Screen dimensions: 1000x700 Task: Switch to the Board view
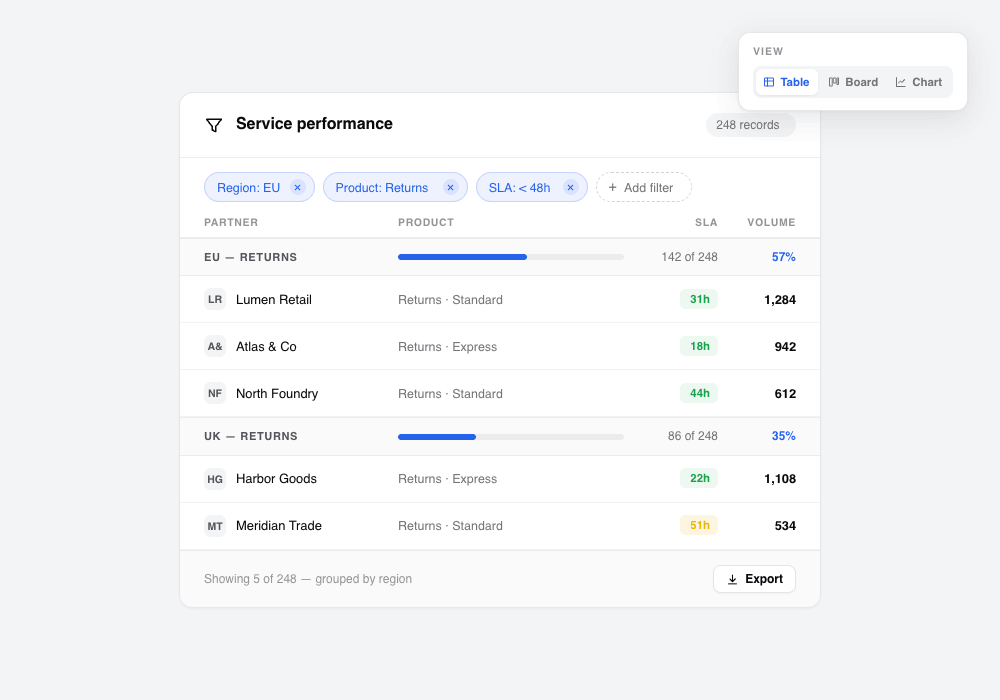[x=853, y=82]
